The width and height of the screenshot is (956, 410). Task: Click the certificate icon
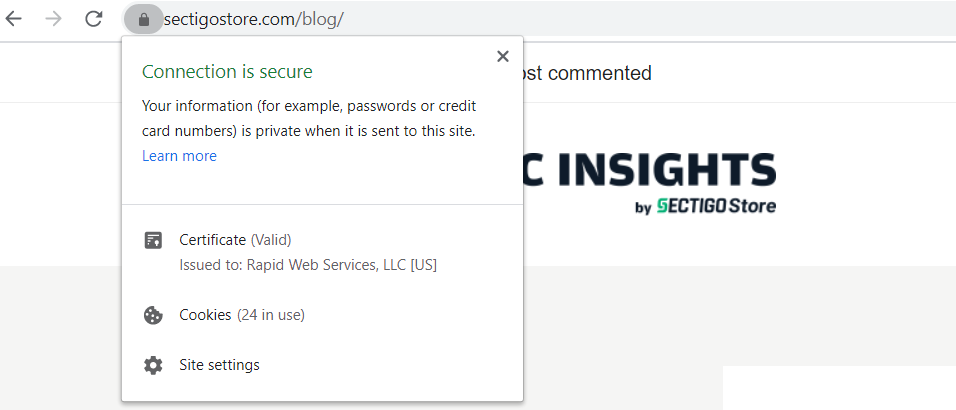pos(153,240)
